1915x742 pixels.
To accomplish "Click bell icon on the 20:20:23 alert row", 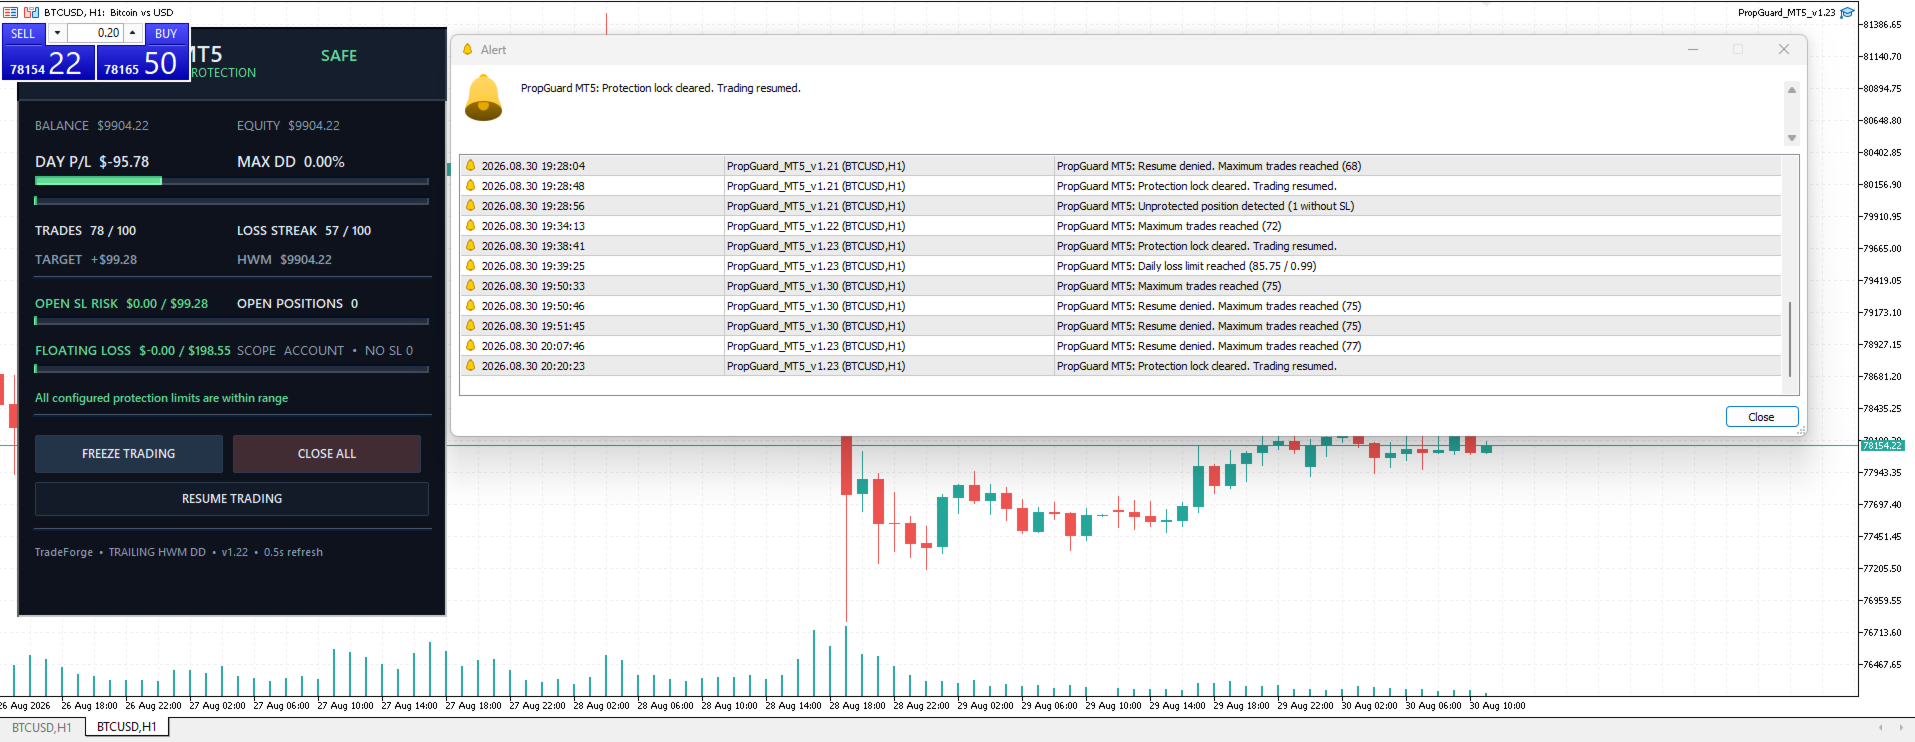I will tap(470, 366).
